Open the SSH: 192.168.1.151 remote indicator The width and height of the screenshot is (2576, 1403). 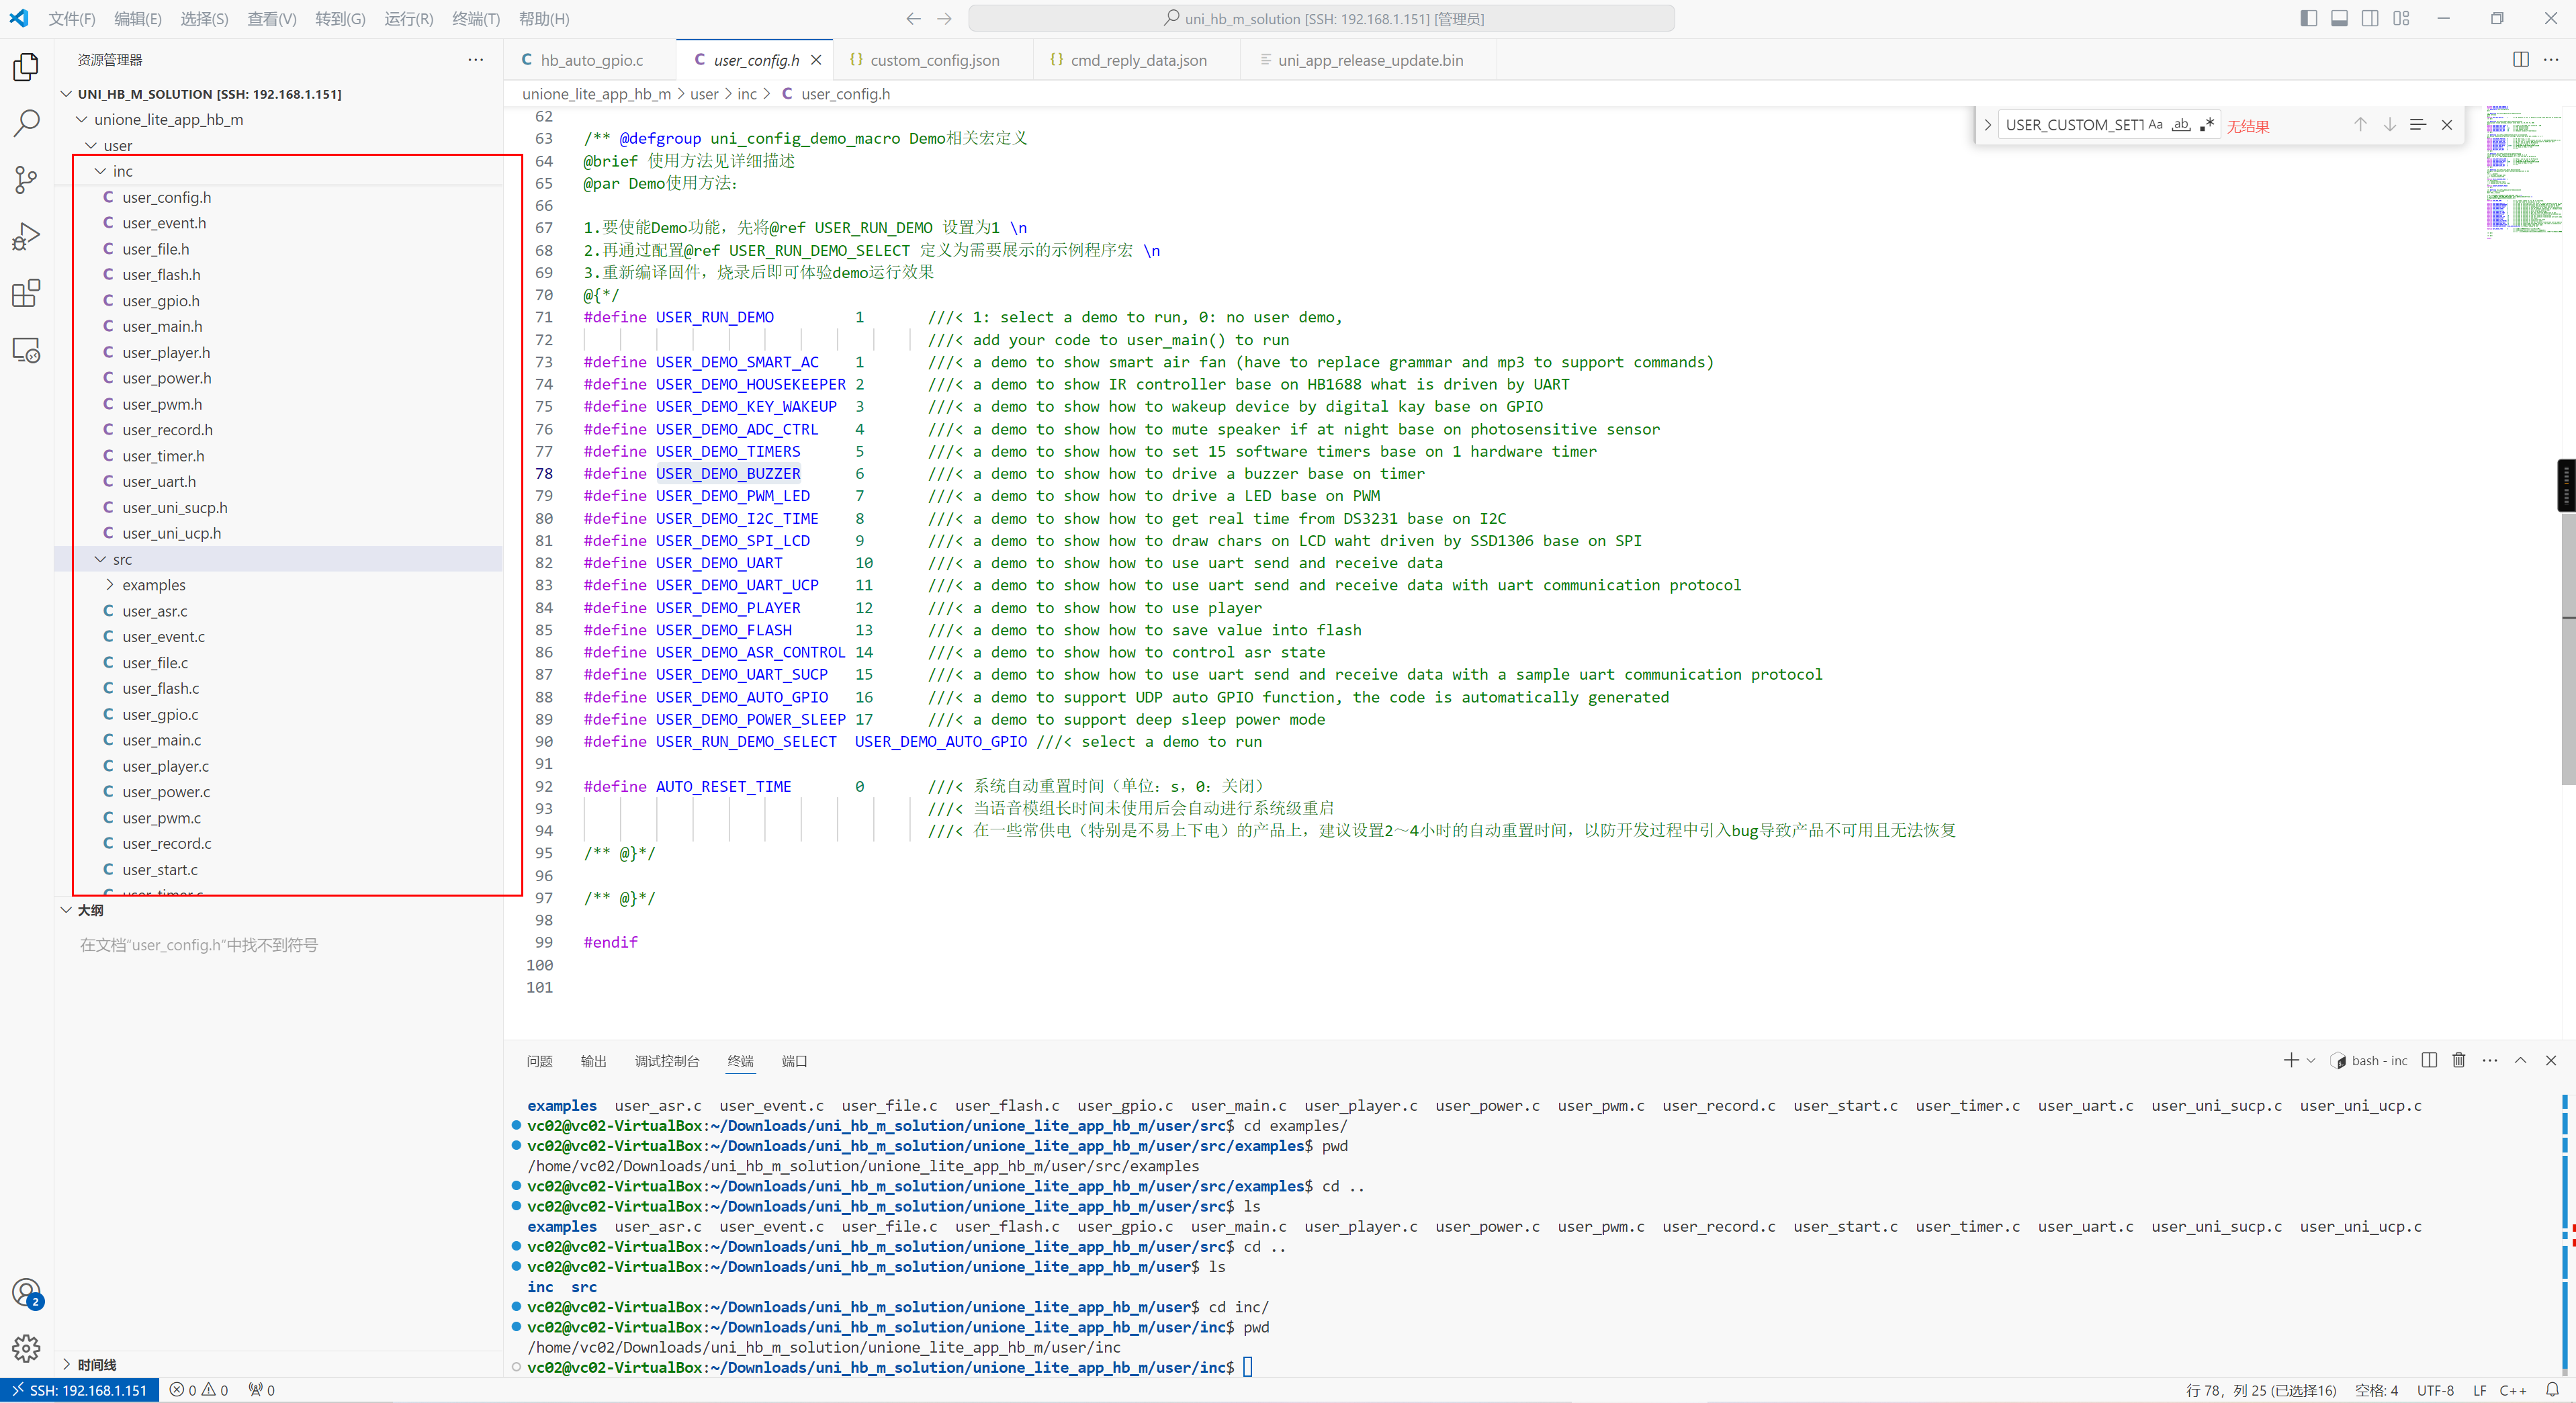click(x=80, y=1390)
